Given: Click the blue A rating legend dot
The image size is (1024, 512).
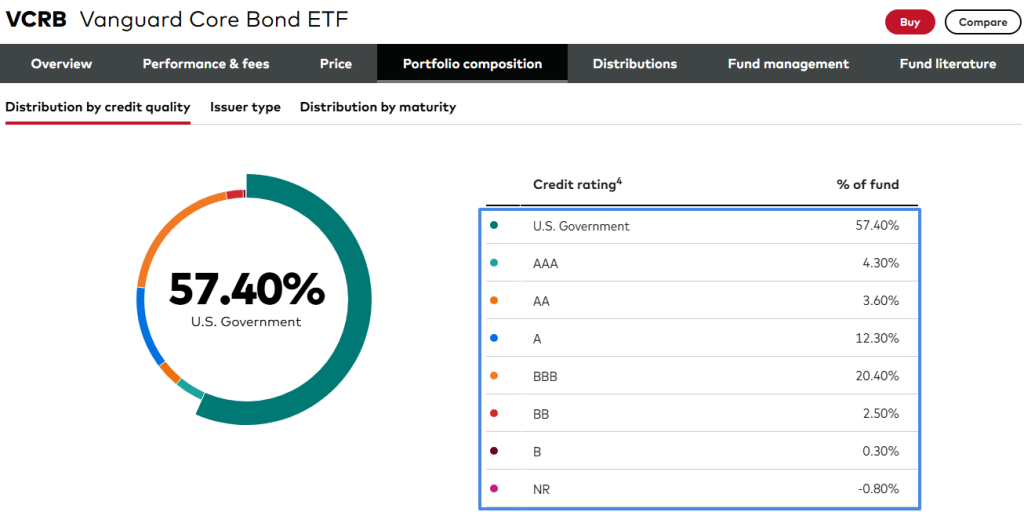Looking at the screenshot, I should click(494, 339).
